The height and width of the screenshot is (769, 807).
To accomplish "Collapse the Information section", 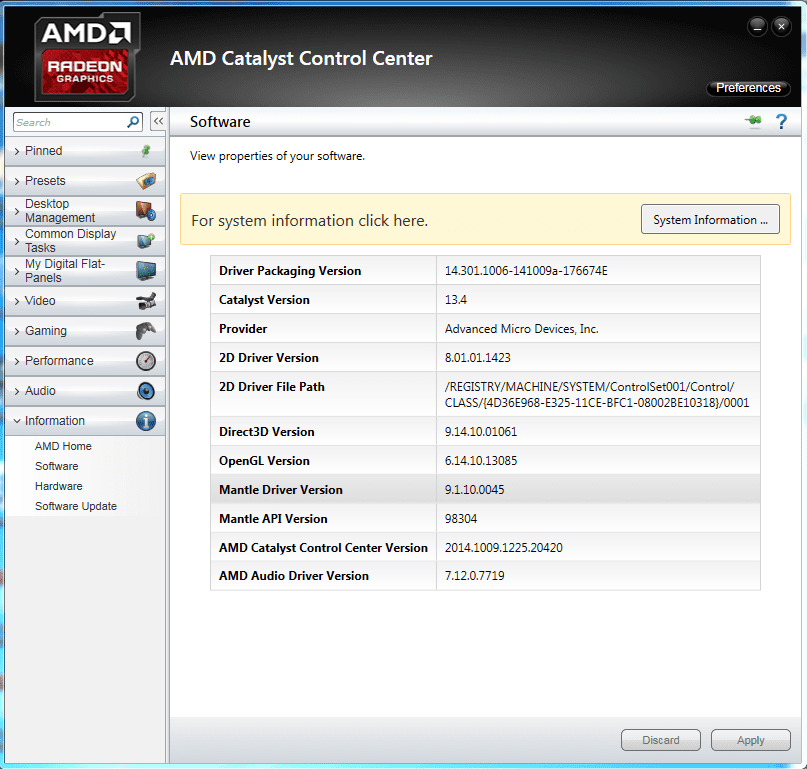I will tap(85, 421).
